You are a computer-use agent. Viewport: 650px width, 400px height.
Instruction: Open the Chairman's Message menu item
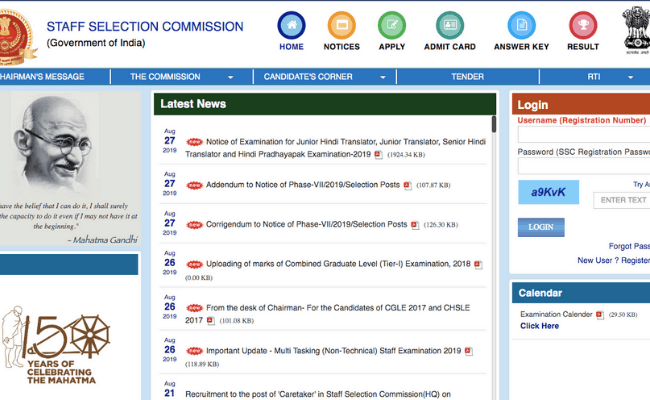point(40,76)
